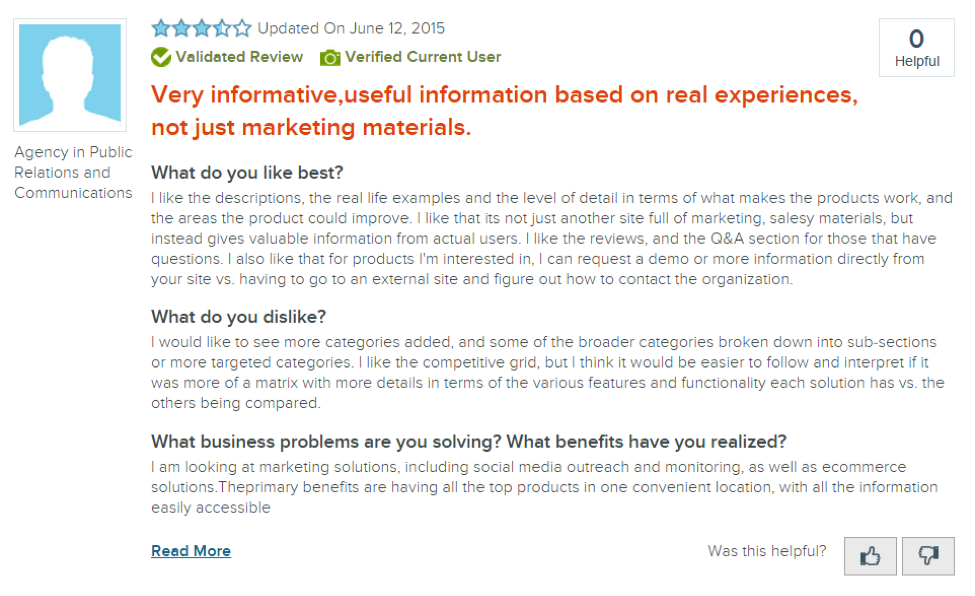Click the 0 Helpful counter box

tap(917, 48)
